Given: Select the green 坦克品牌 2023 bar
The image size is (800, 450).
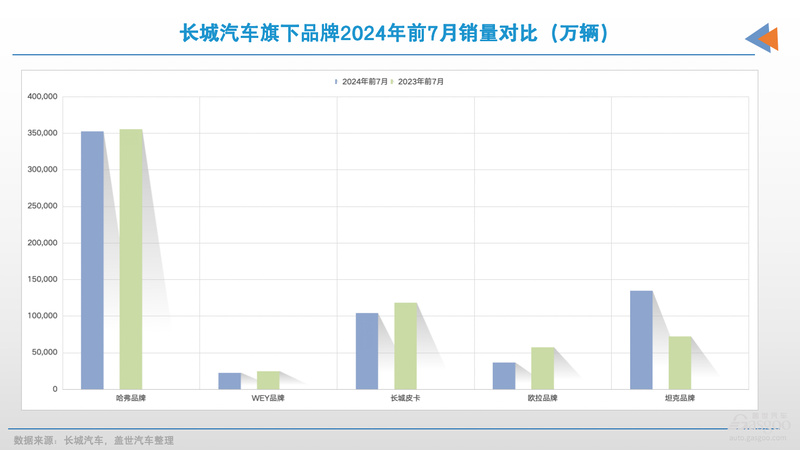Looking at the screenshot, I should (680, 363).
